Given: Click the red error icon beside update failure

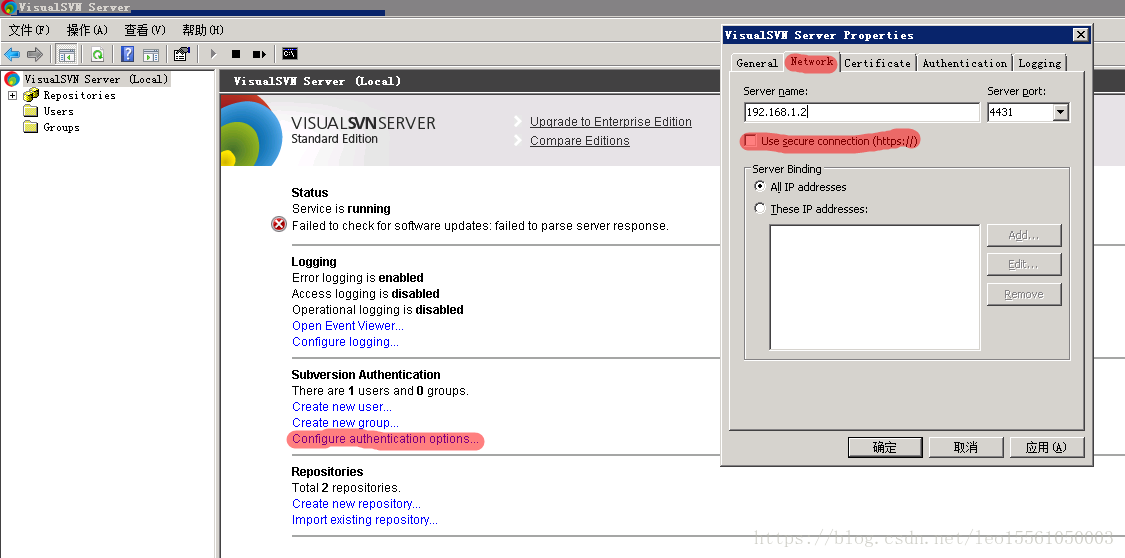Looking at the screenshot, I should 279,224.
